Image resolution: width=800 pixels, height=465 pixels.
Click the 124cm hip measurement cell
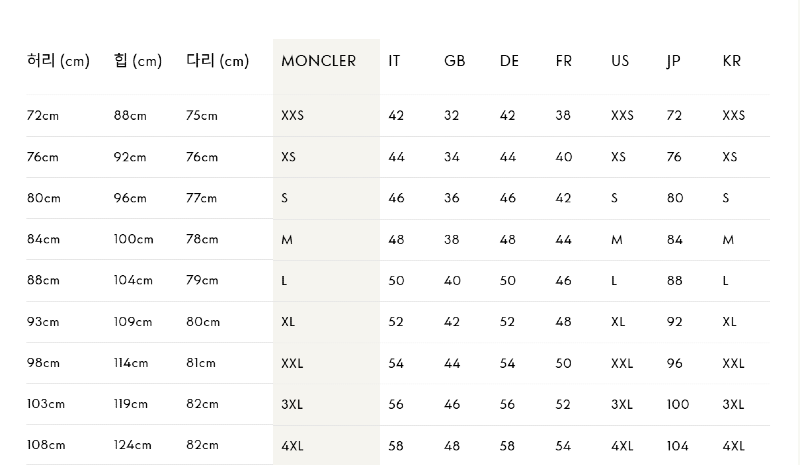133,445
